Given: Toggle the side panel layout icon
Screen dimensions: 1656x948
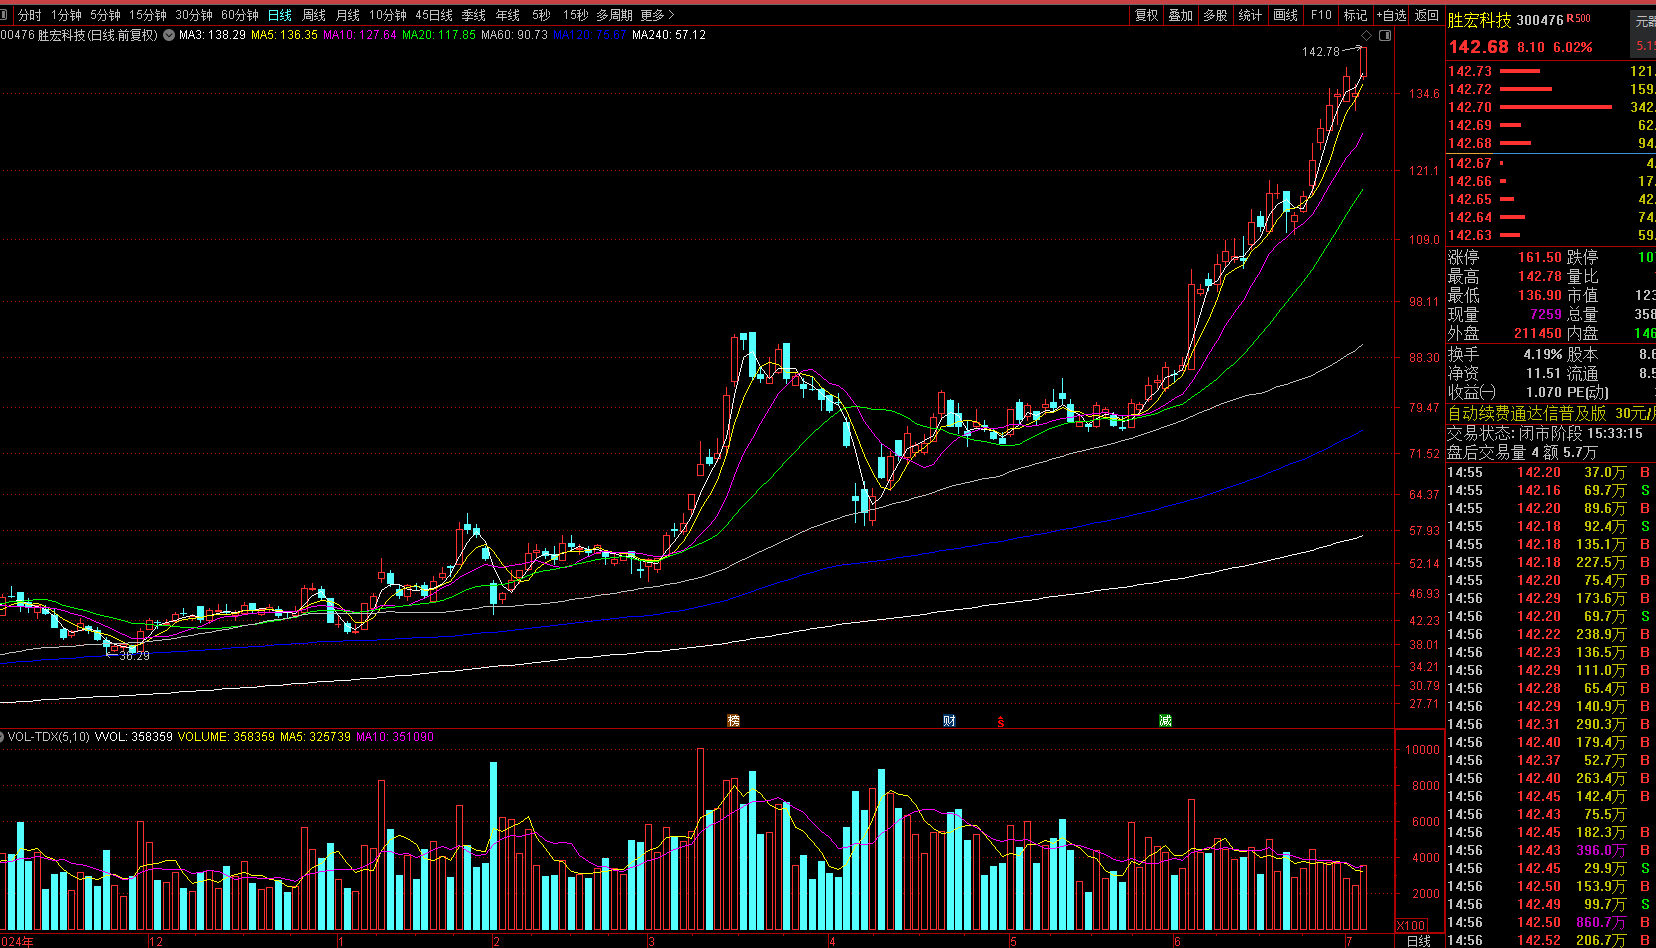Looking at the screenshot, I should [1385, 35].
